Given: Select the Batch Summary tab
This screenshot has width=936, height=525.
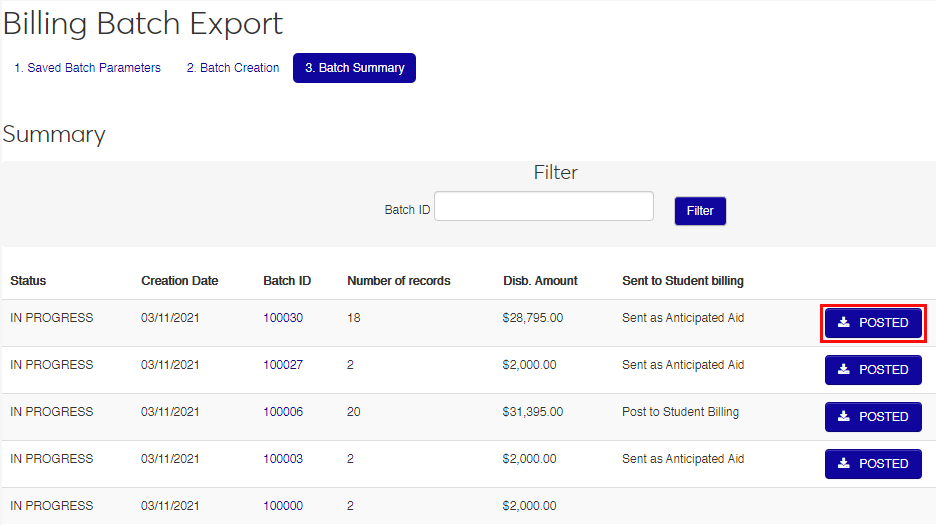Looking at the screenshot, I should click(354, 68).
